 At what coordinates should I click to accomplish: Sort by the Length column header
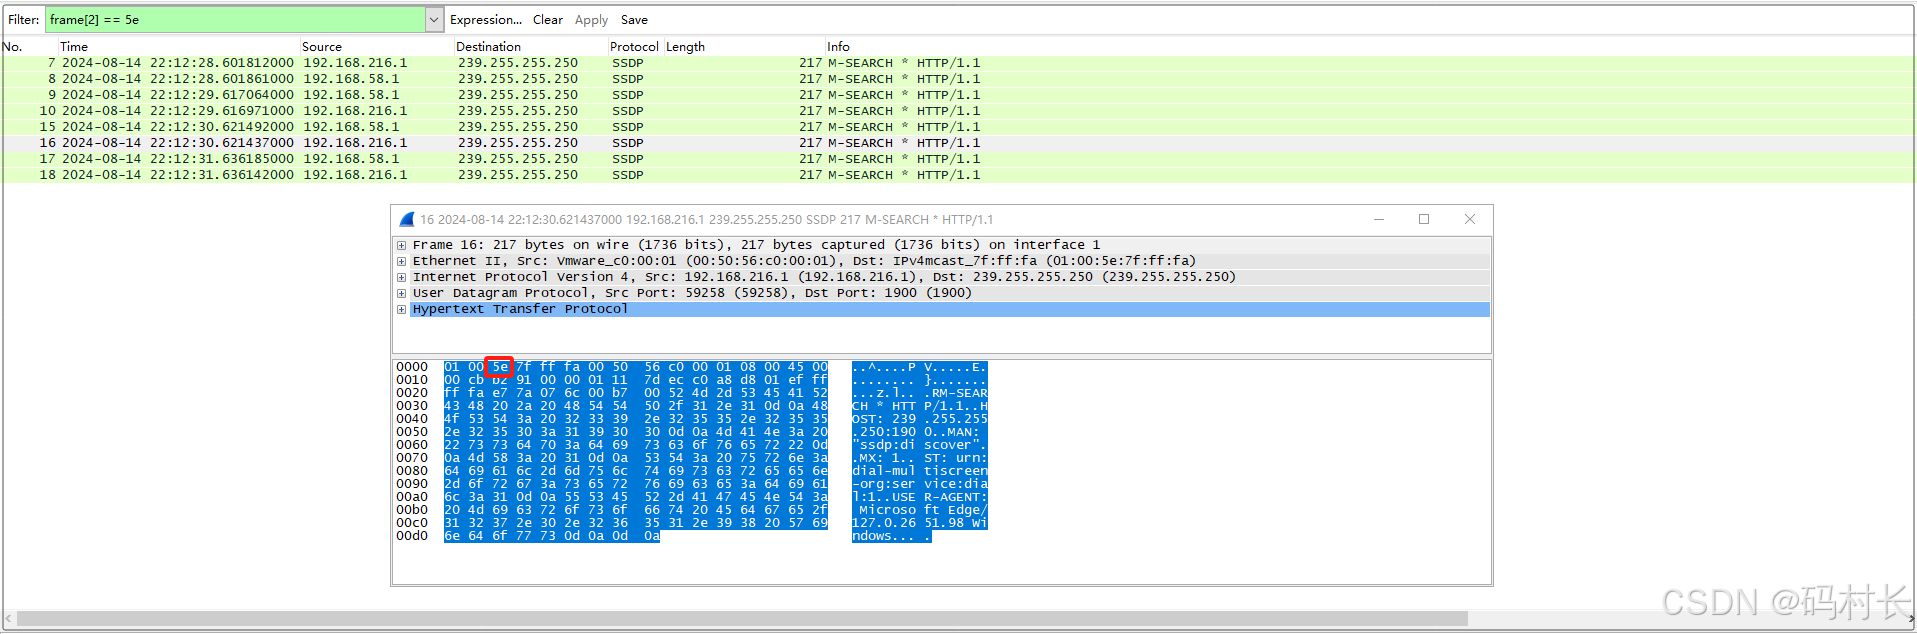click(x=685, y=46)
